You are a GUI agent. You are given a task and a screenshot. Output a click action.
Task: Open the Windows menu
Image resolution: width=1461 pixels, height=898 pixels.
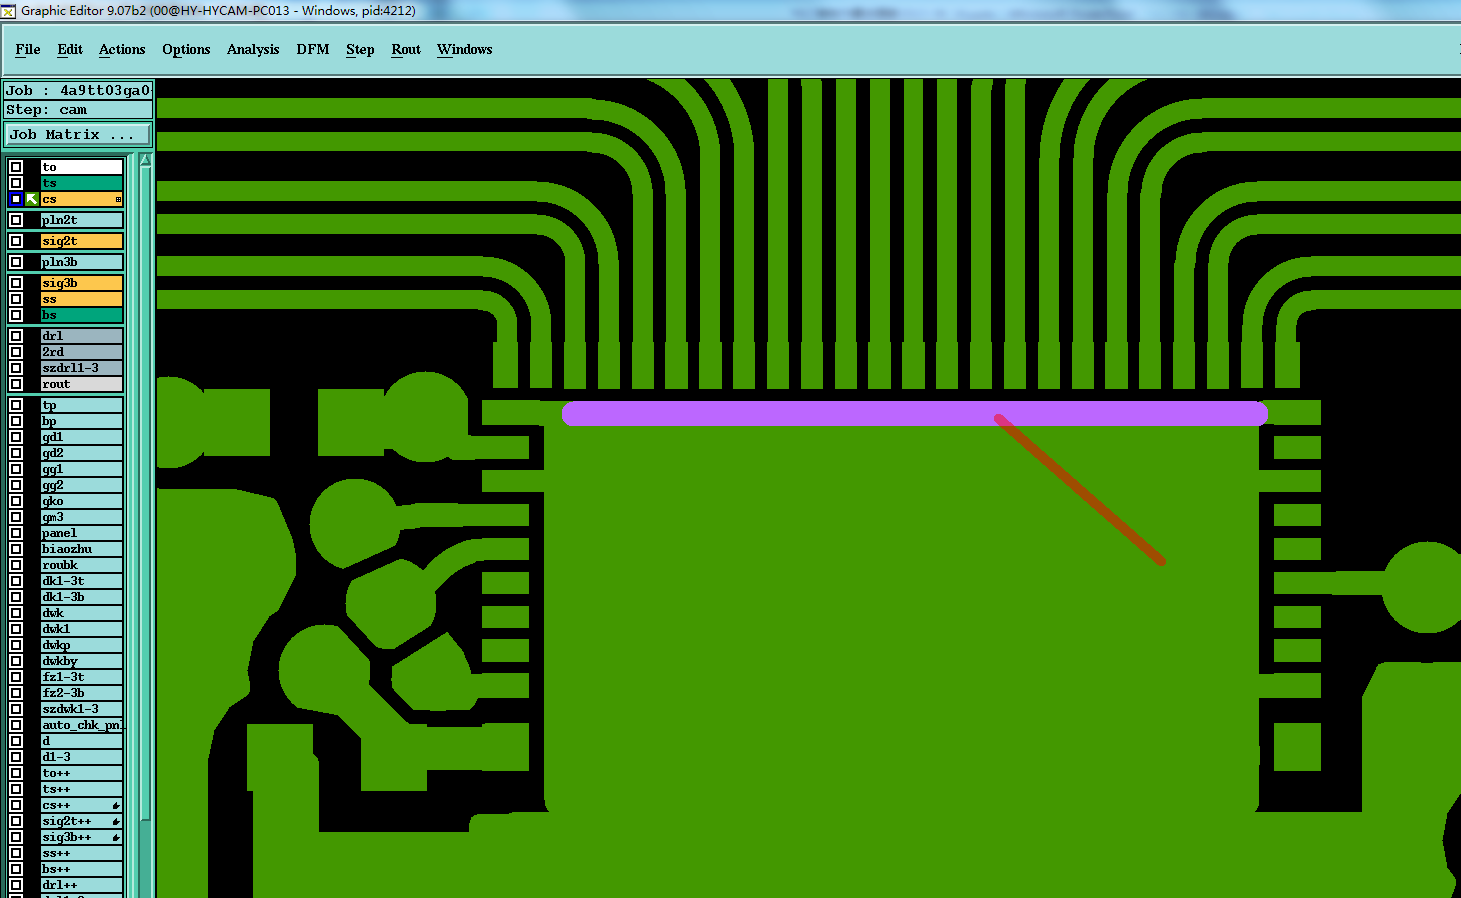(x=465, y=49)
